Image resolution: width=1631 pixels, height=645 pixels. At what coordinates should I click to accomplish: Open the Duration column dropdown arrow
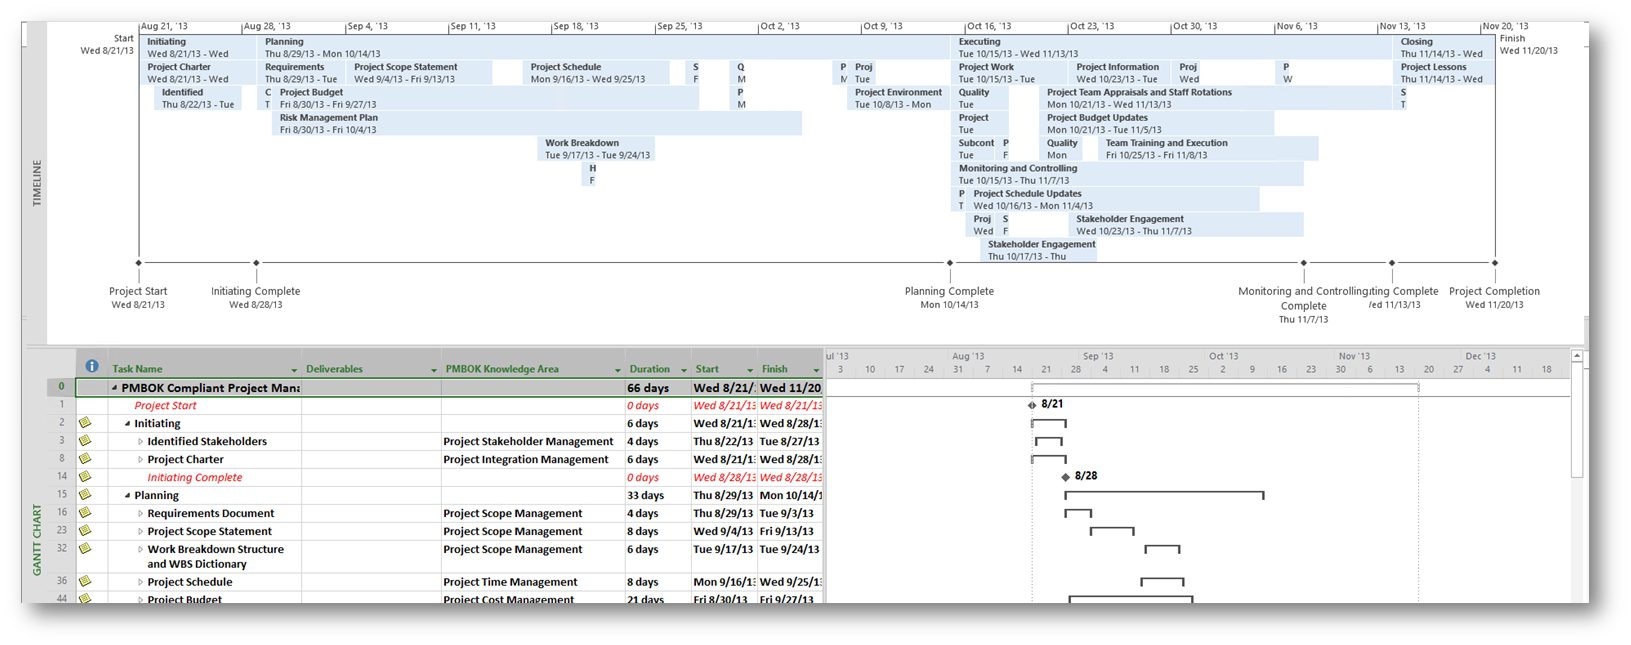coord(684,370)
